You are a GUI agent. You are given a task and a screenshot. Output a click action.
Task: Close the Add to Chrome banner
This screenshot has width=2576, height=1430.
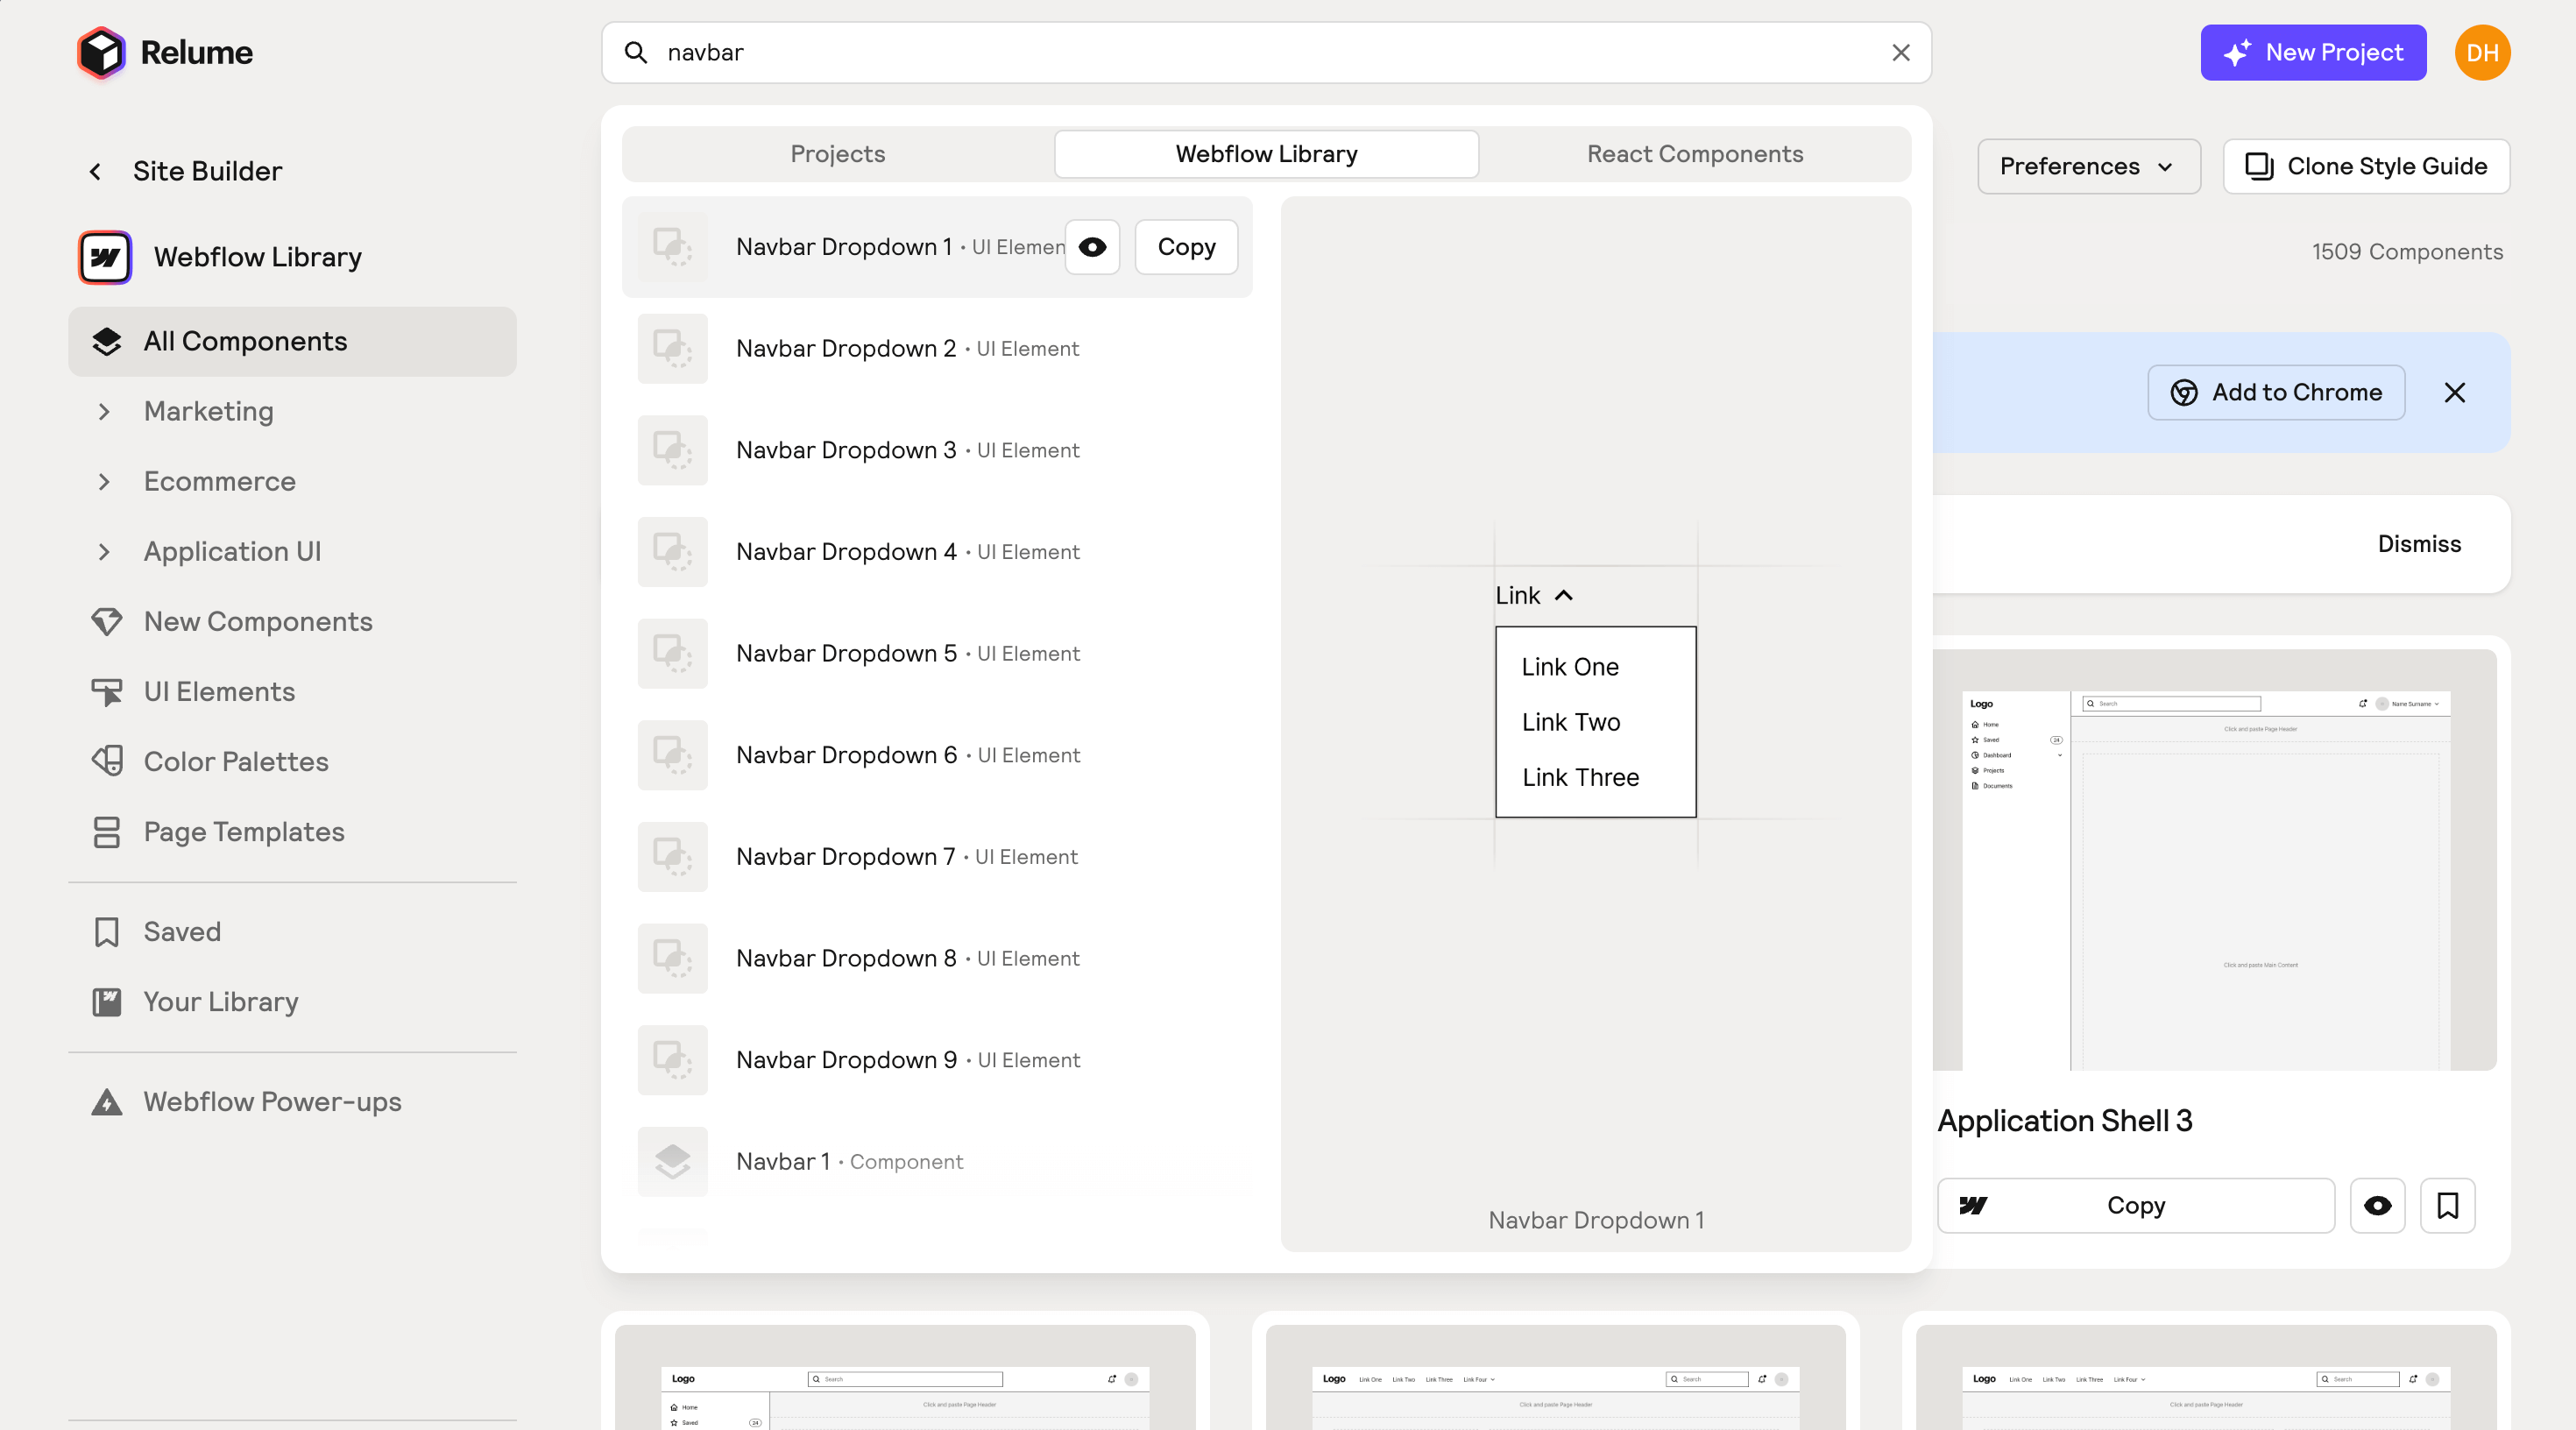(x=2455, y=392)
